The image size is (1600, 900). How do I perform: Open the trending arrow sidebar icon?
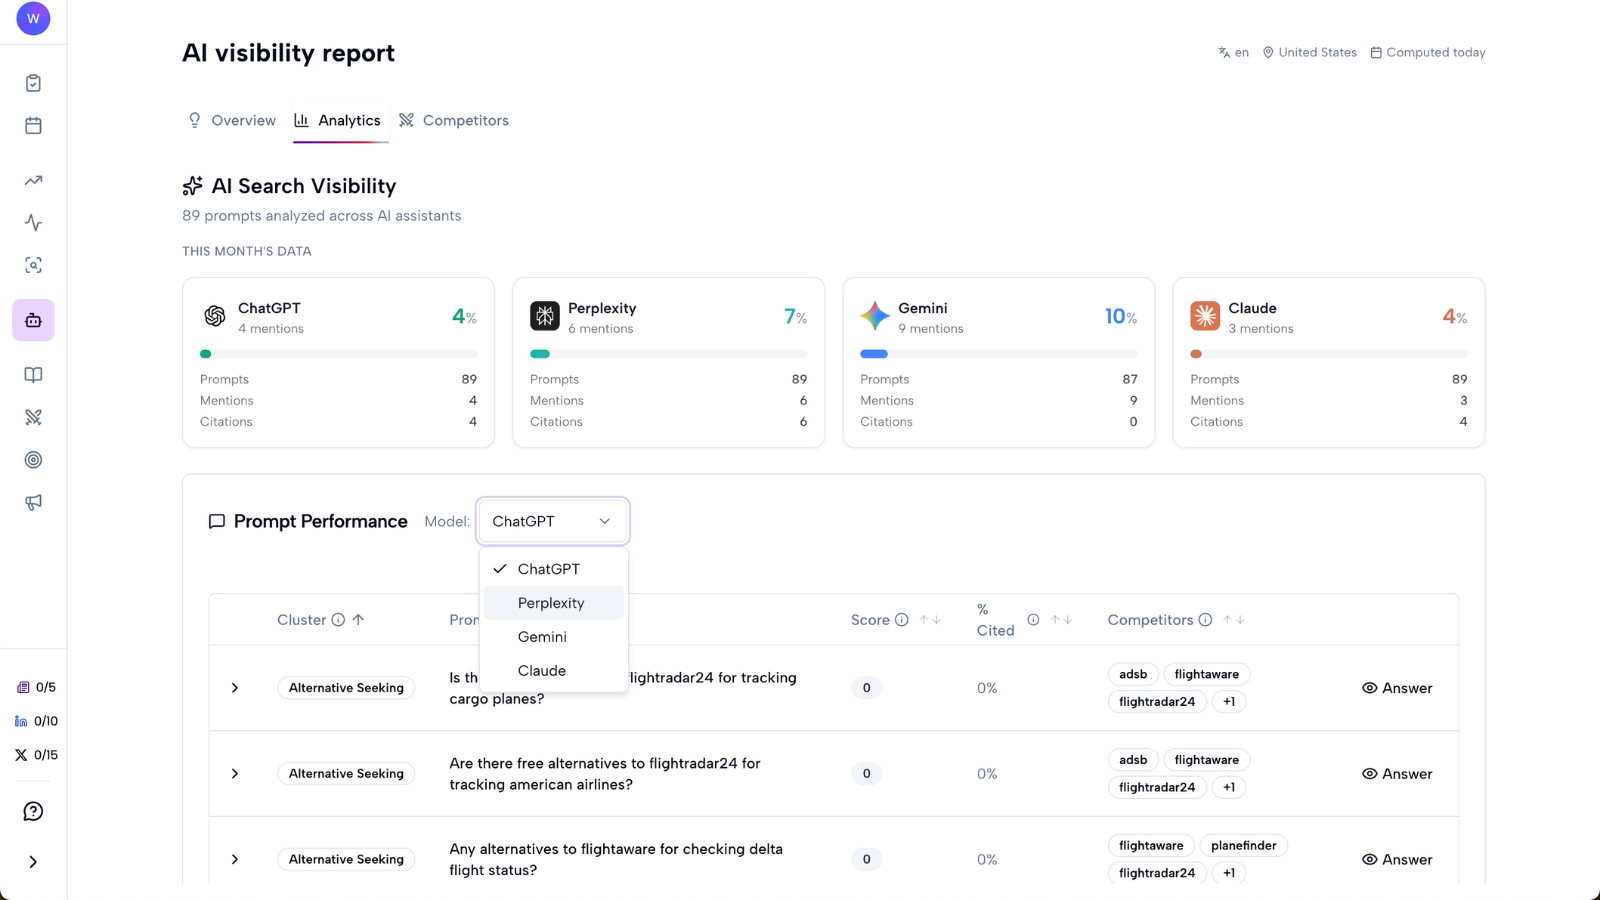tap(33, 181)
